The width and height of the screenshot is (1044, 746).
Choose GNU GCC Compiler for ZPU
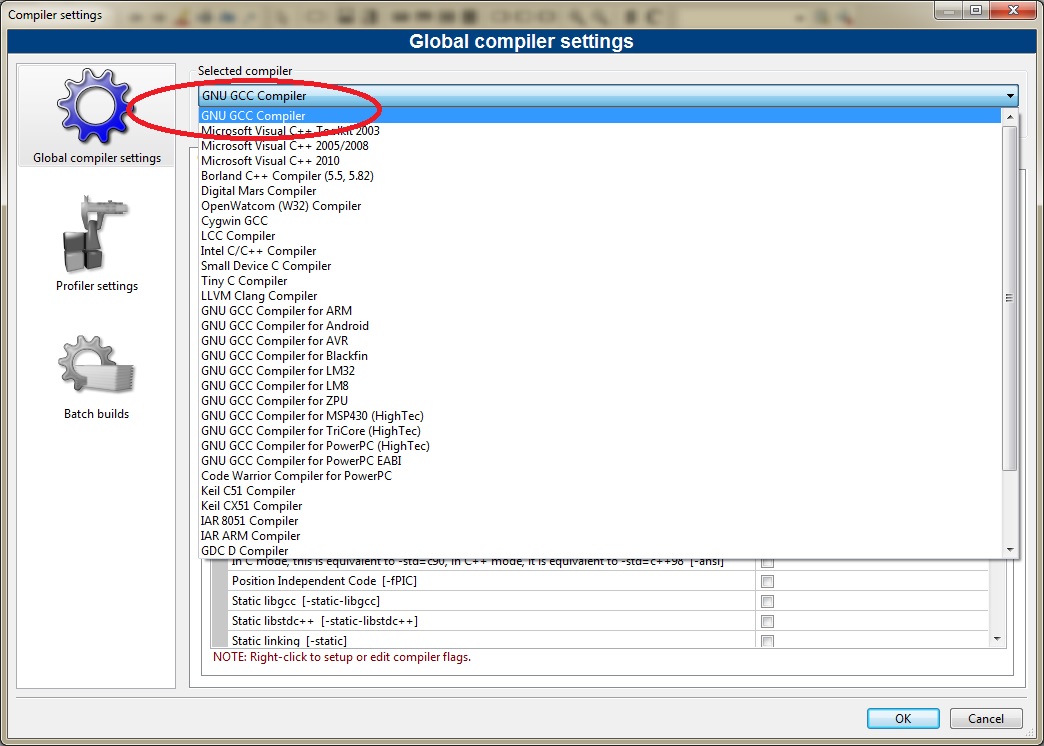(600, 400)
